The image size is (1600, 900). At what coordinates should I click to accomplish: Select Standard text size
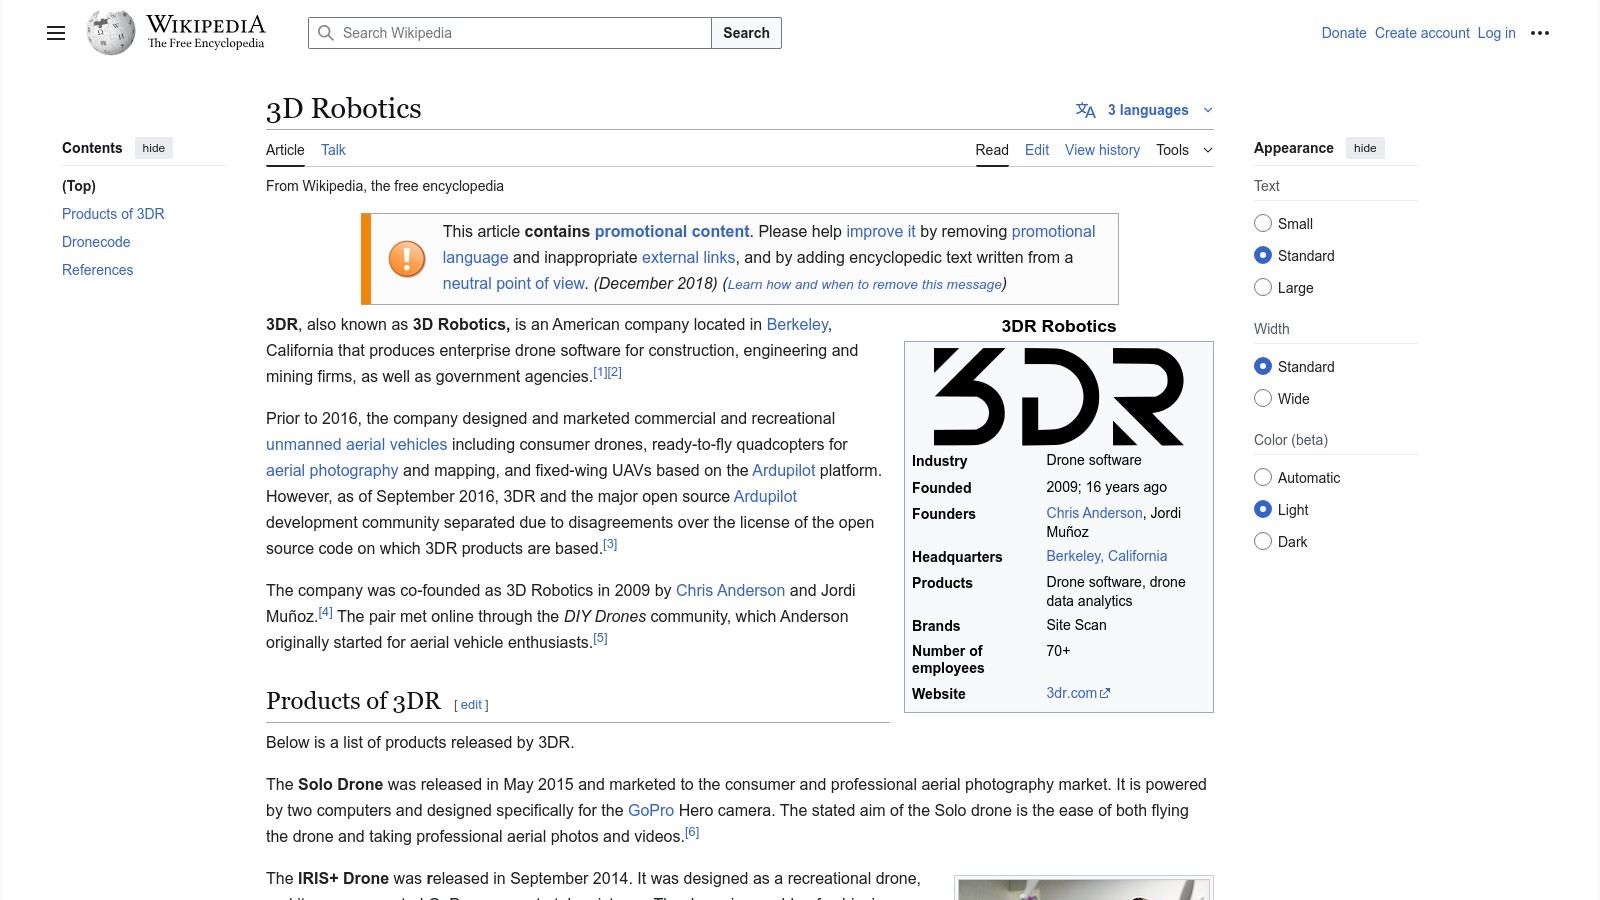(x=1263, y=255)
